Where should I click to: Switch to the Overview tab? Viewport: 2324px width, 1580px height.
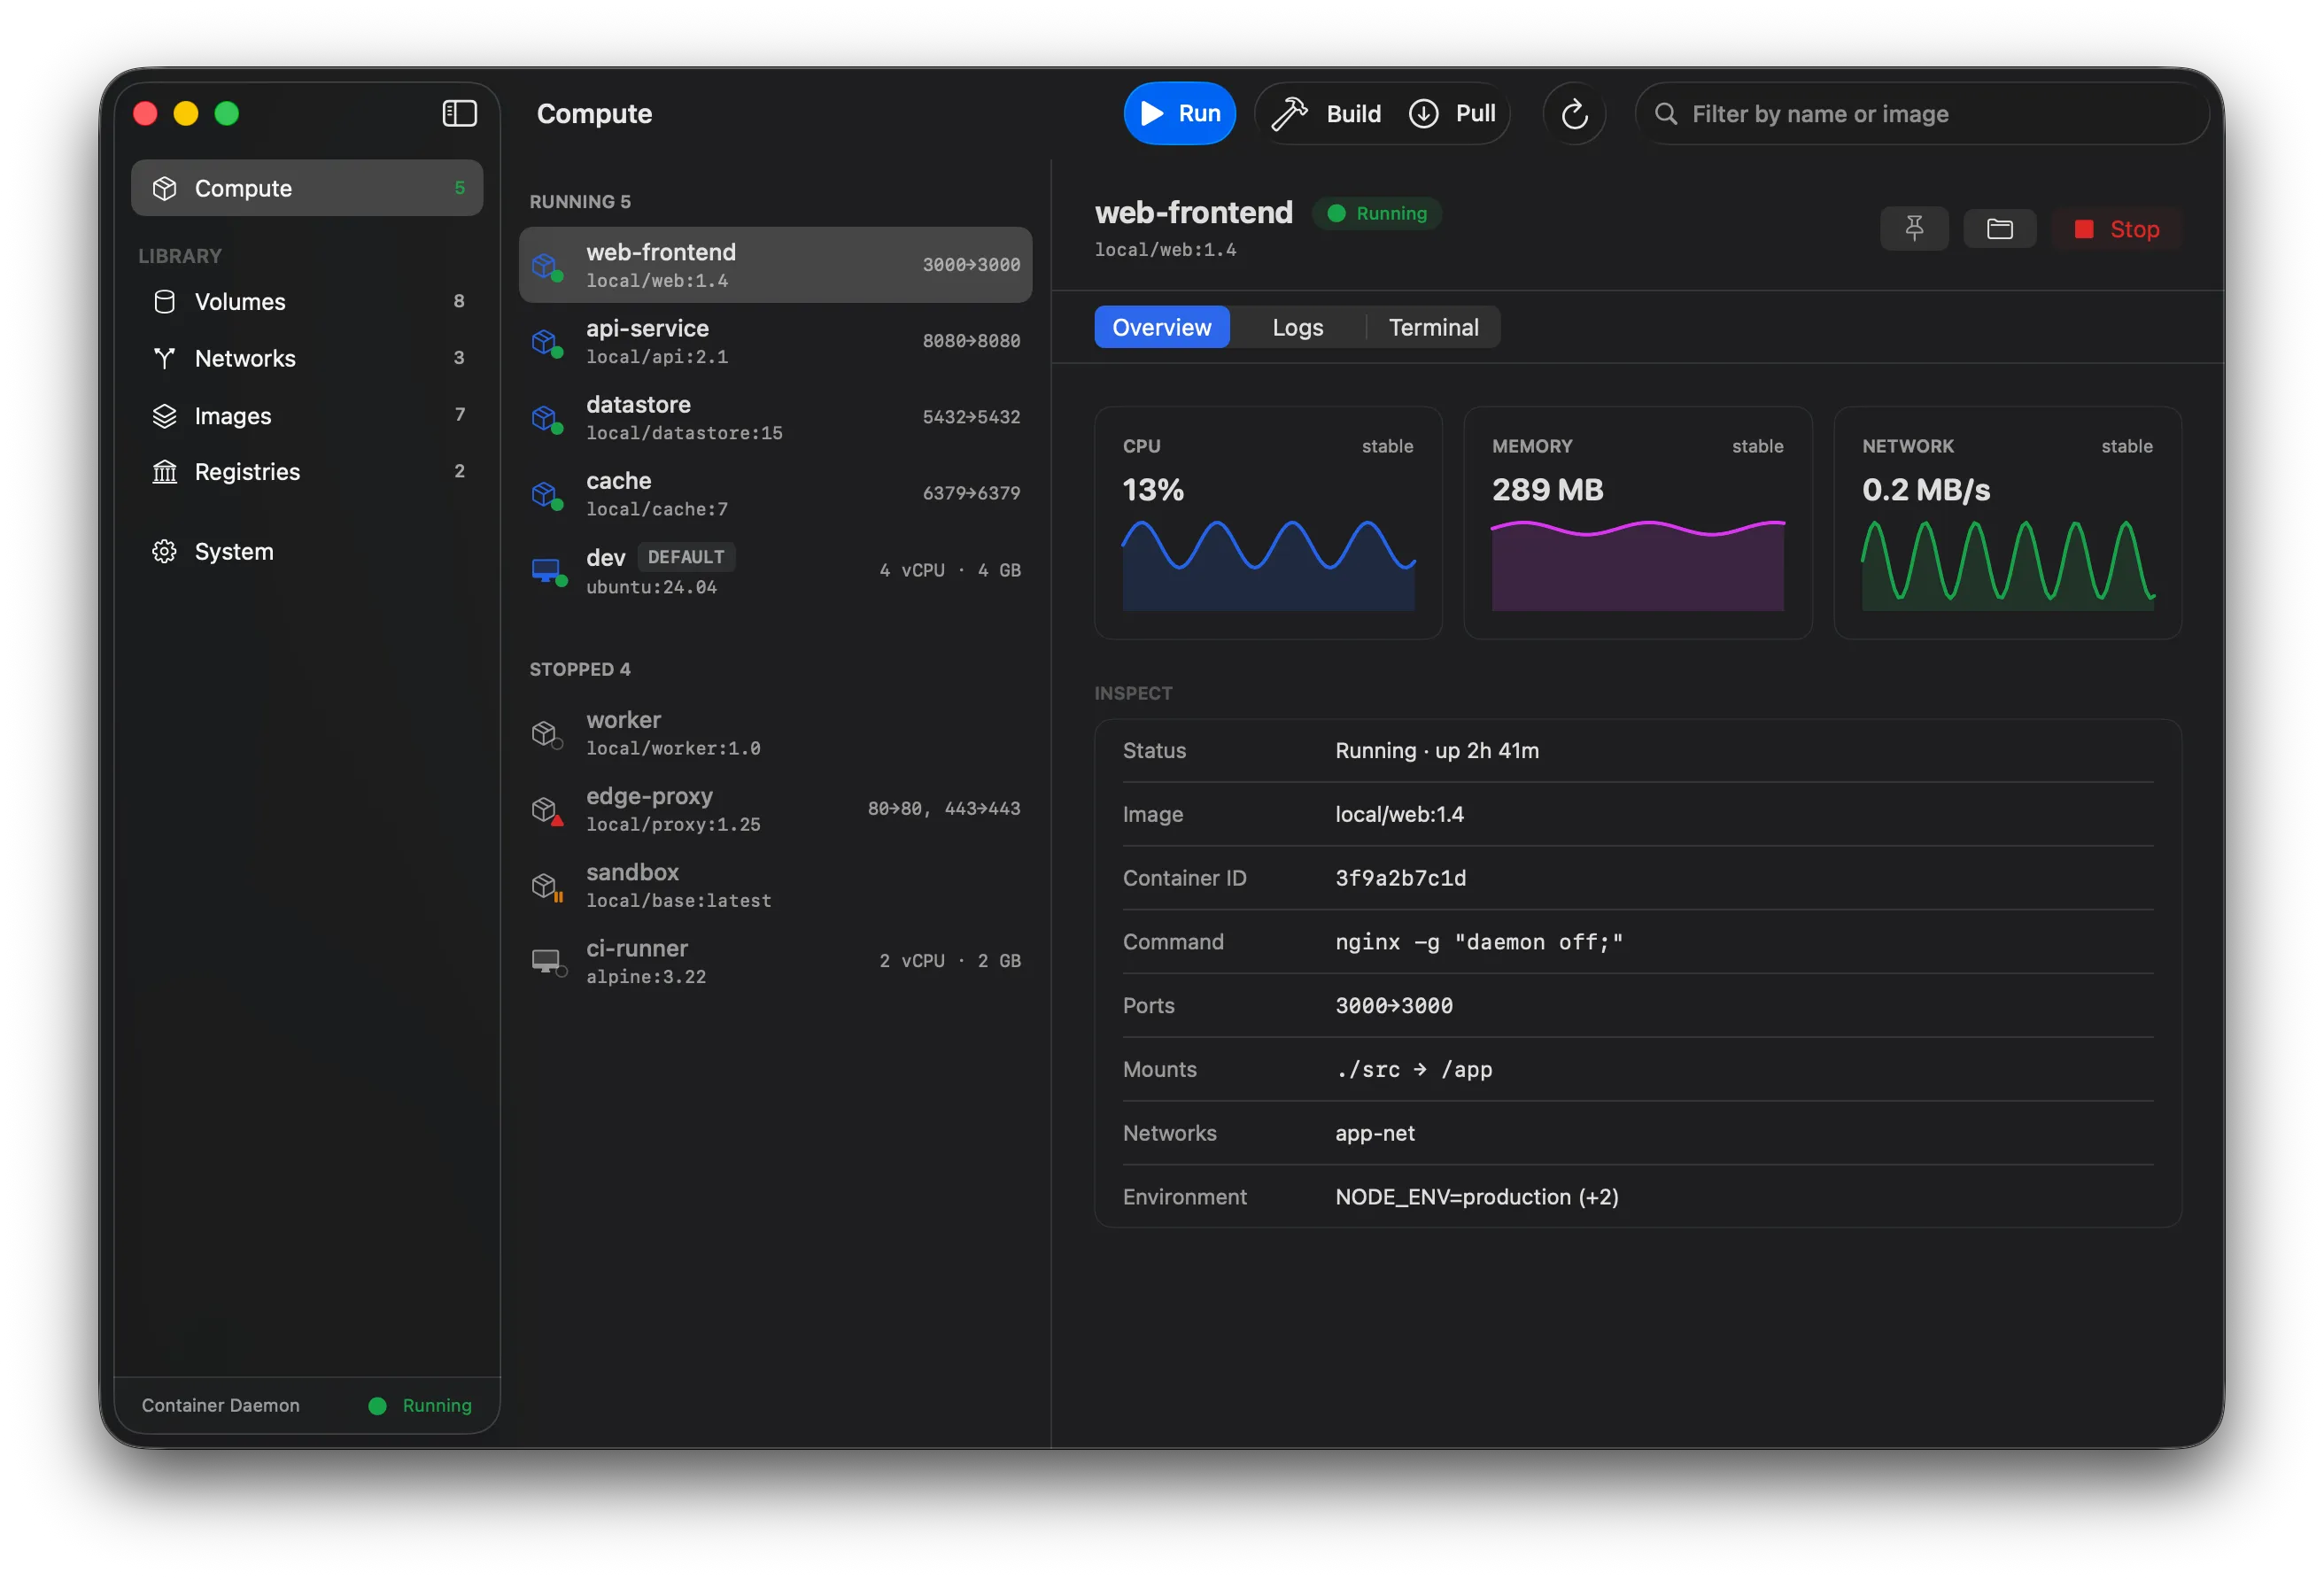coord(1161,327)
